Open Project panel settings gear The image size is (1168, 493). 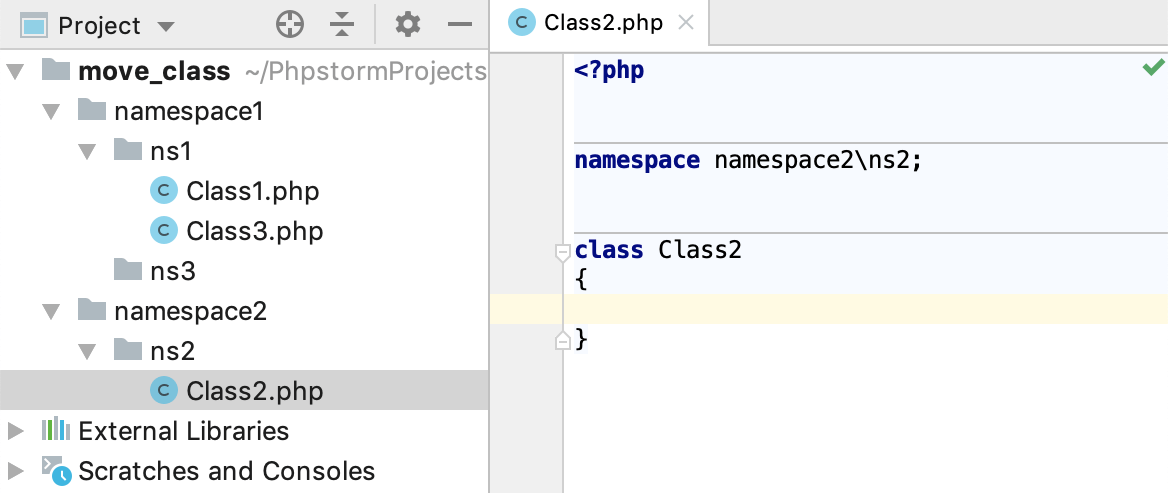click(x=408, y=25)
